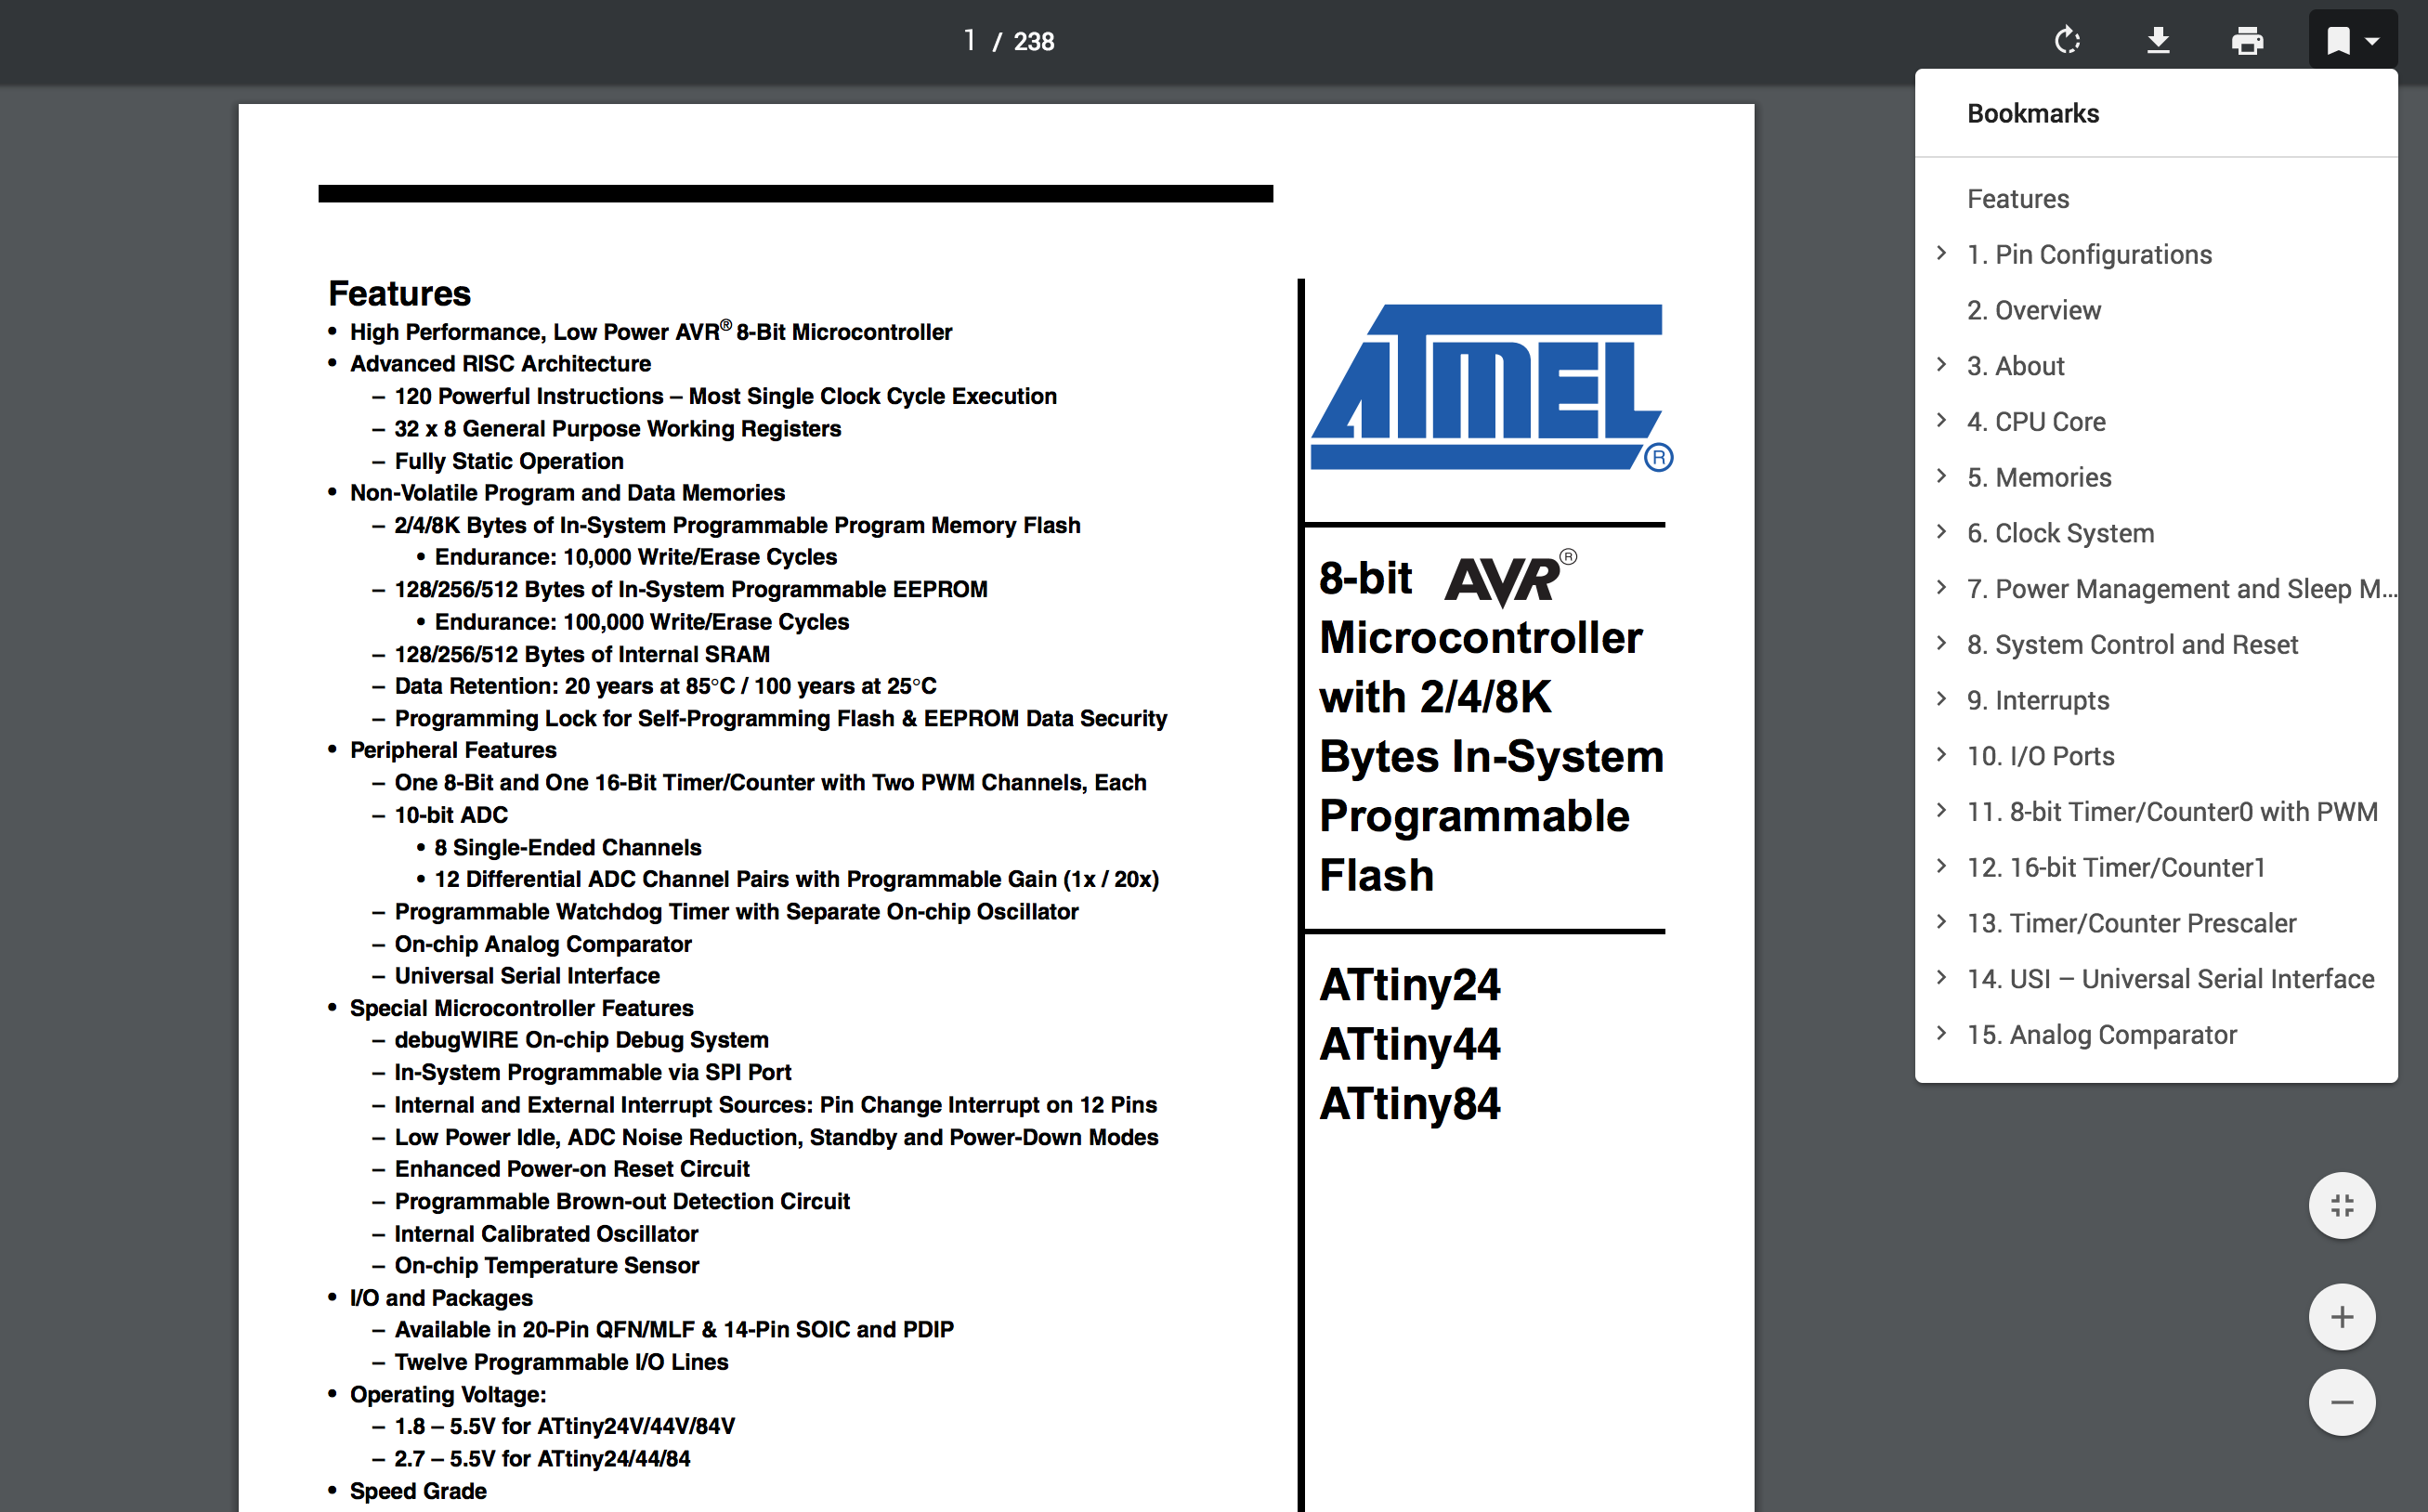Click 'Twelve Programmable I/O Lines' line
The width and height of the screenshot is (2428, 1512).
(x=561, y=1362)
